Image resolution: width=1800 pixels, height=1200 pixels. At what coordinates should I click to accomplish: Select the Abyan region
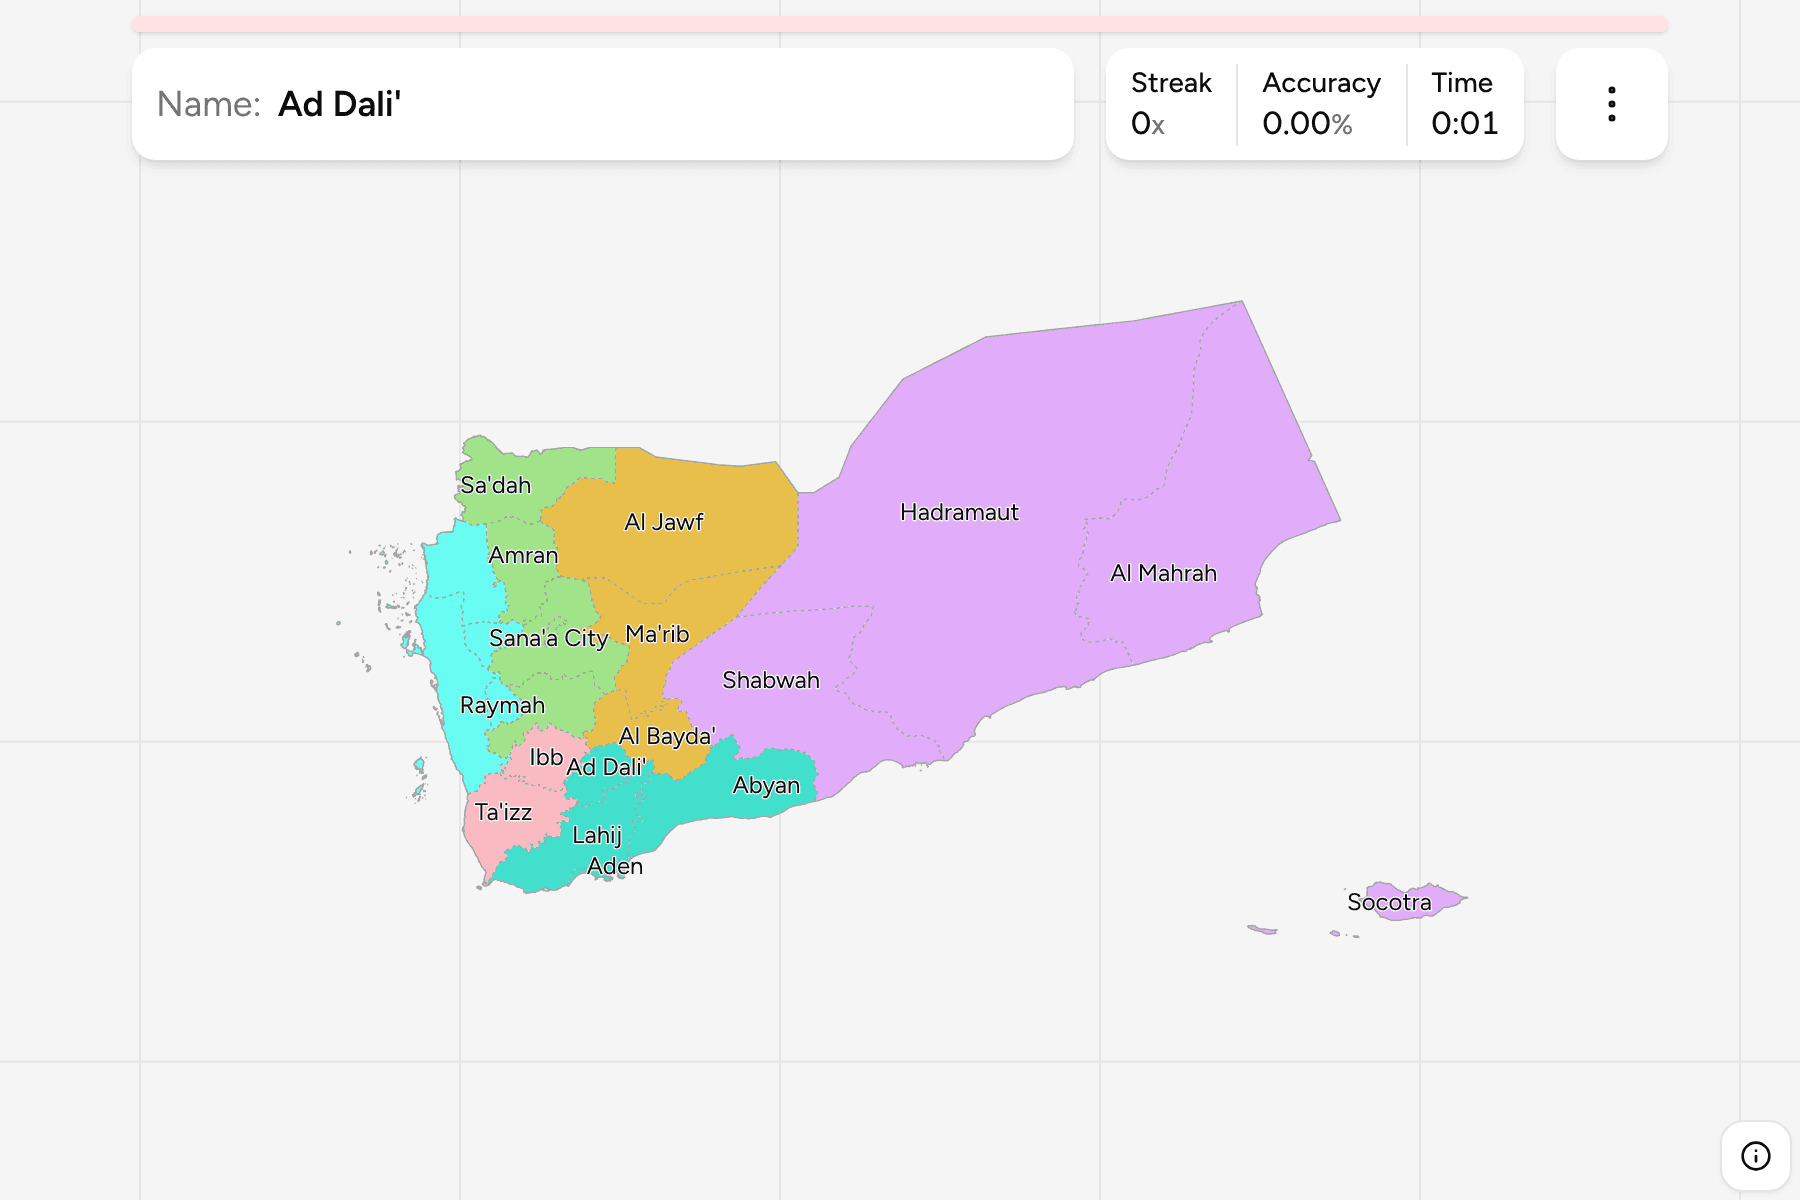[x=766, y=785]
